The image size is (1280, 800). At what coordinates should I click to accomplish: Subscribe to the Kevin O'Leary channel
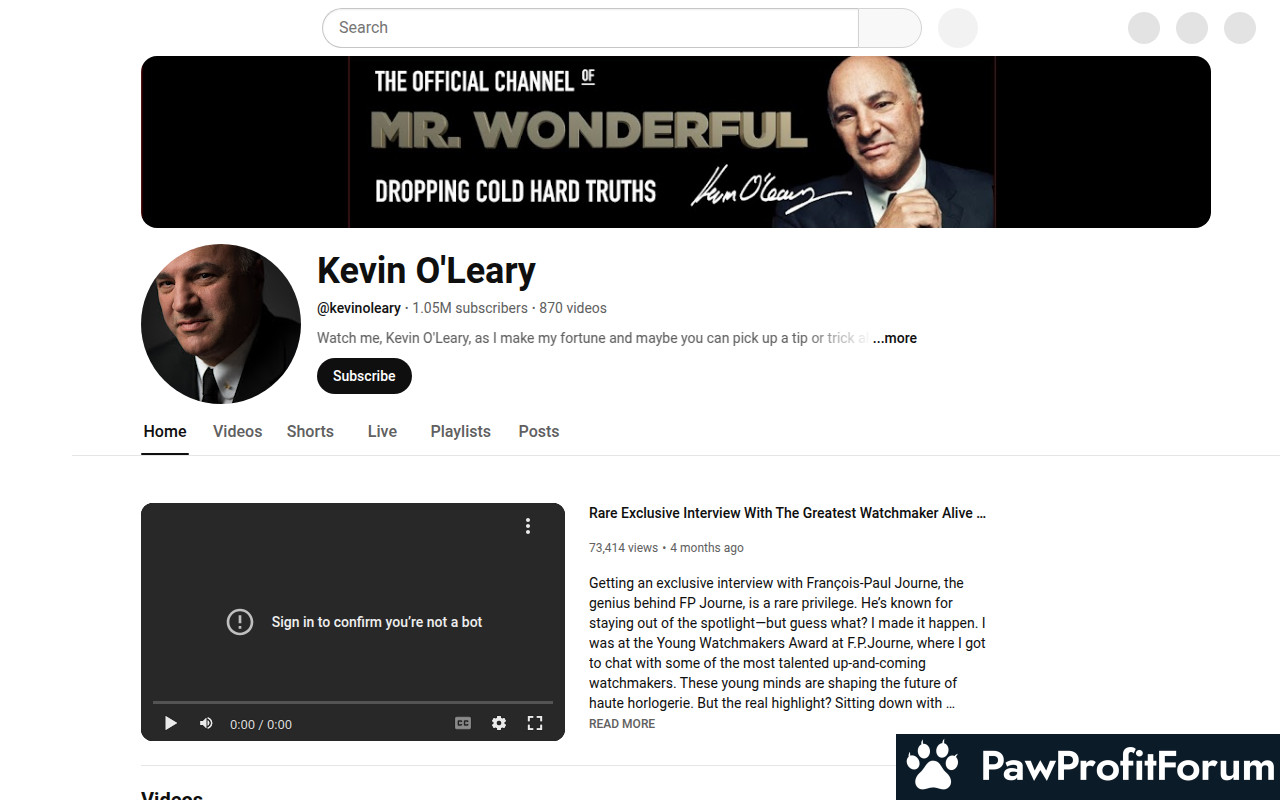[x=364, y=376]
